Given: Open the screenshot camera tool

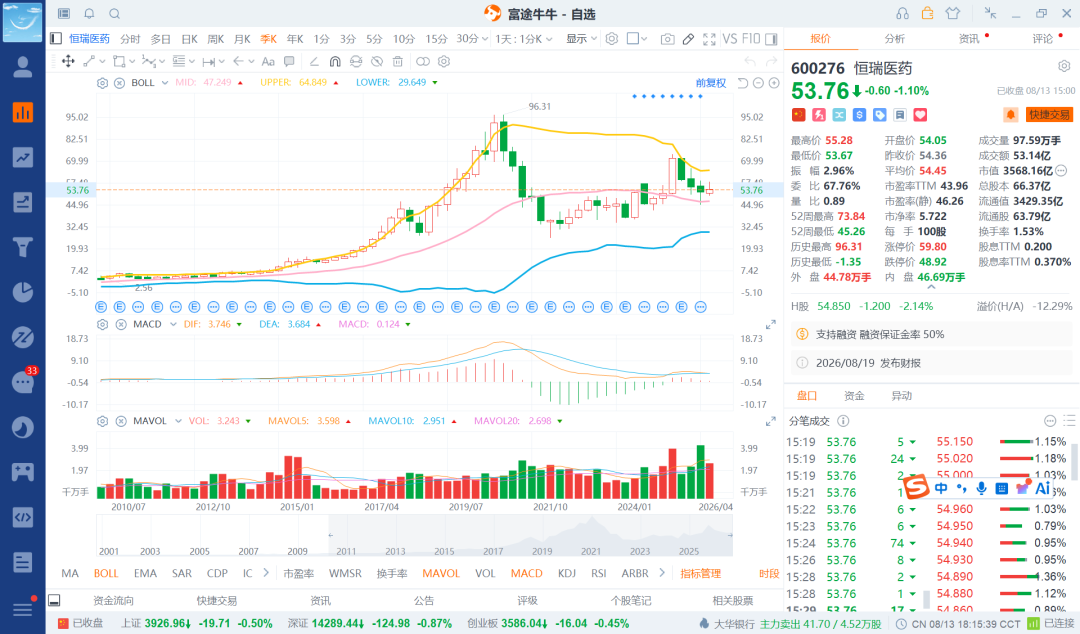Looking at the screenshot, I should coord(667,39).
